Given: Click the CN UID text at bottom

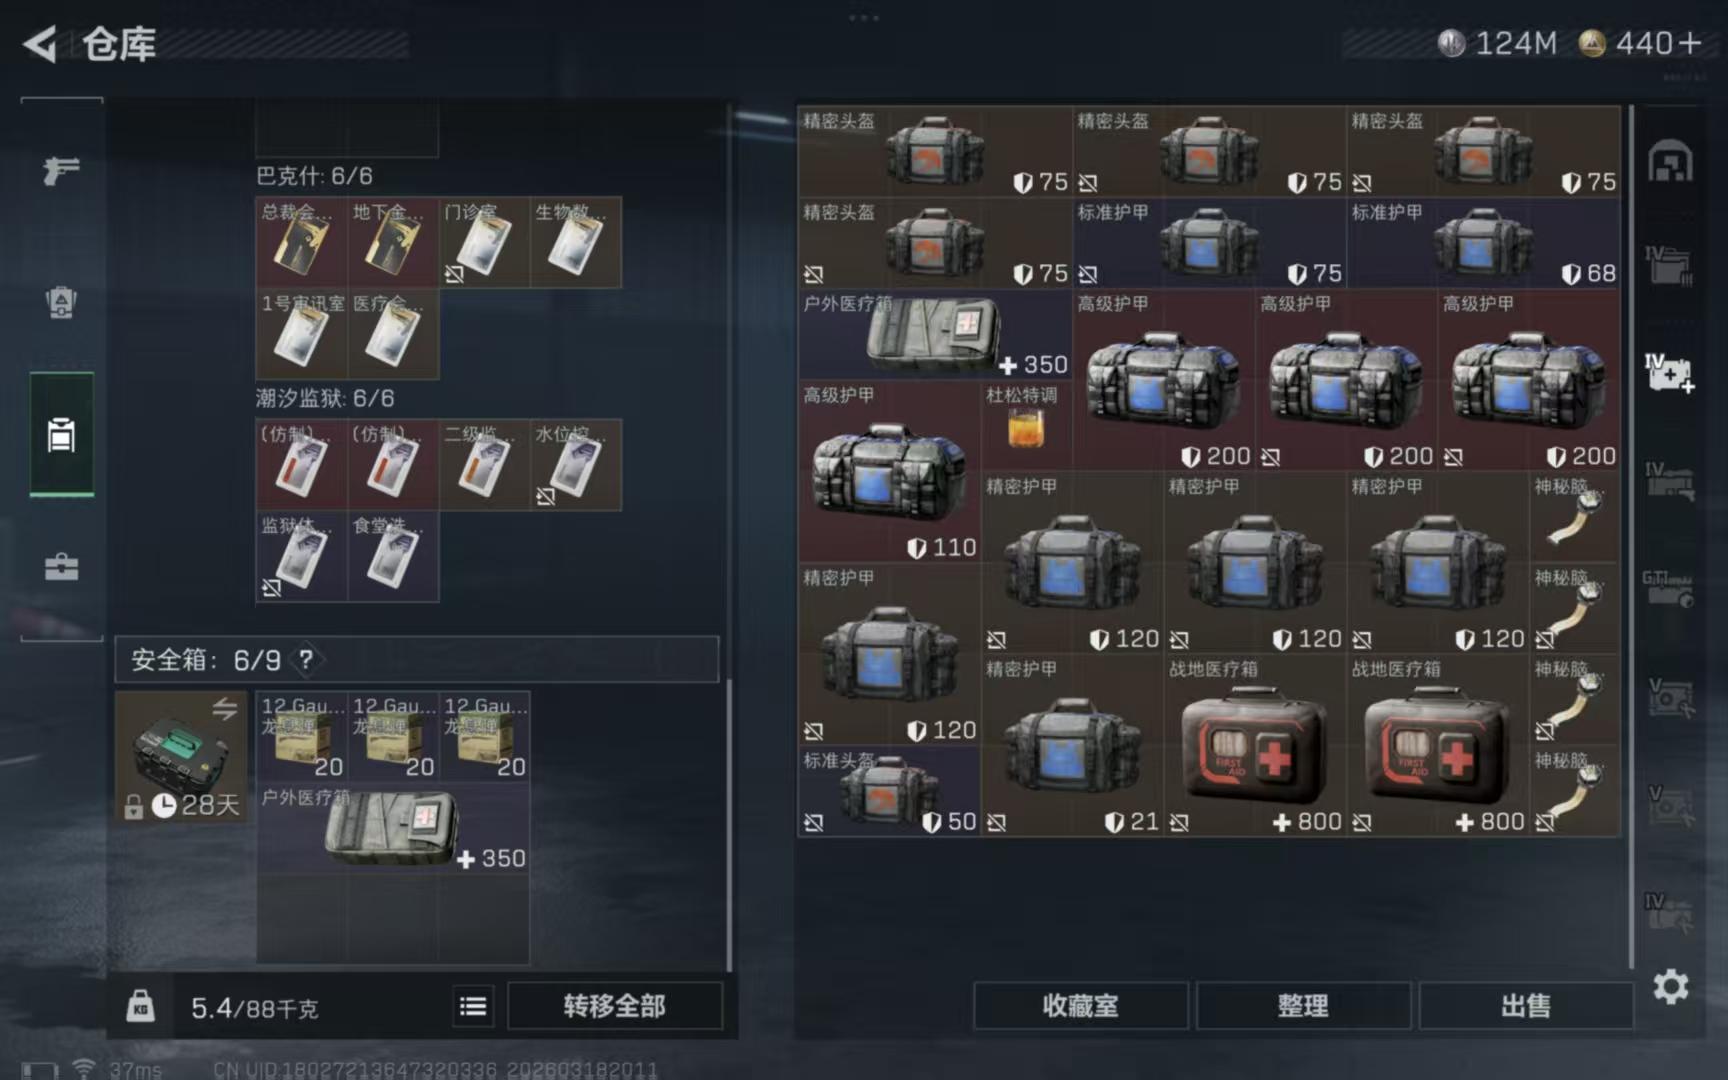Looking at the screenshot, I should (x=435, y=1070).
